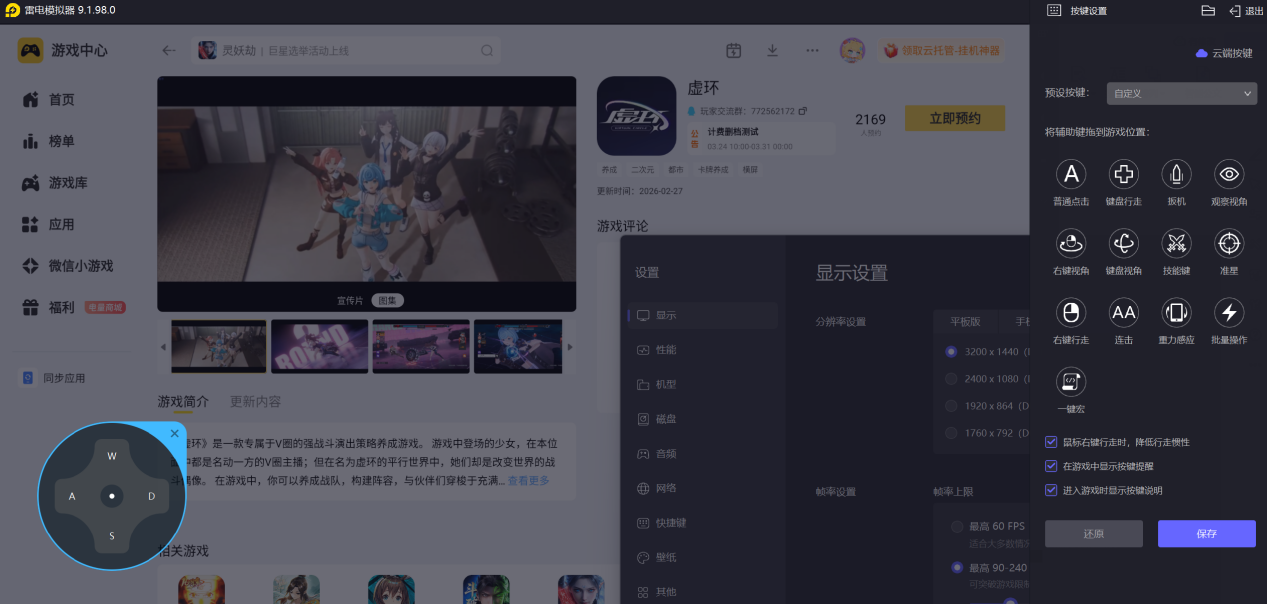Click the W key of the walk pad
Image resolution: width=1267 pixels, height=604 pixels.
112,456
